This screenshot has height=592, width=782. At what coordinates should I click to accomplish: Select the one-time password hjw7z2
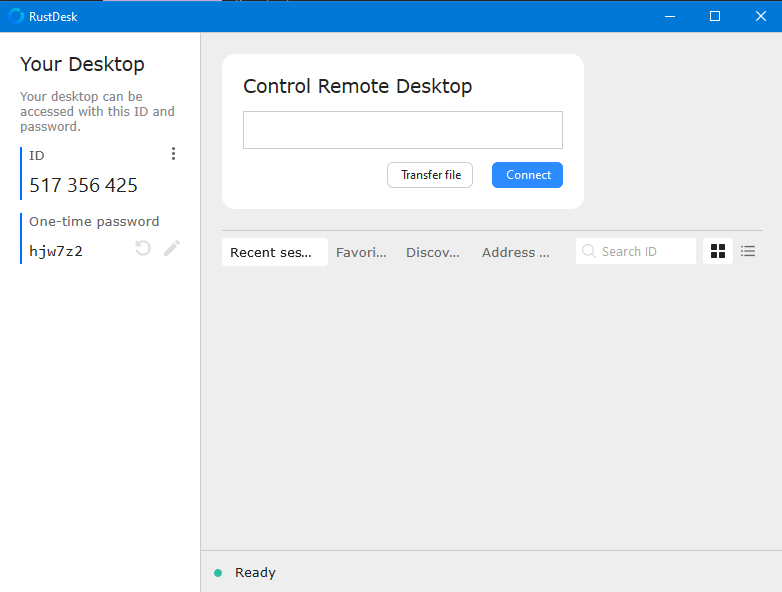pos(56,251)
